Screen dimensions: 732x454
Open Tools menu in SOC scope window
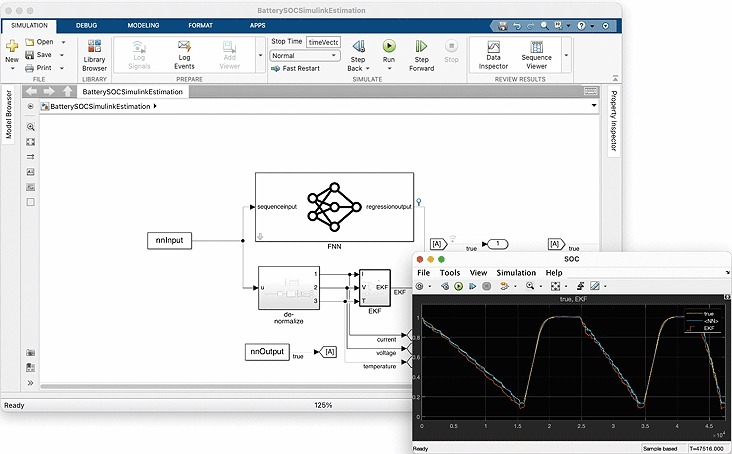pyautogui.click(x=450, y=273)
